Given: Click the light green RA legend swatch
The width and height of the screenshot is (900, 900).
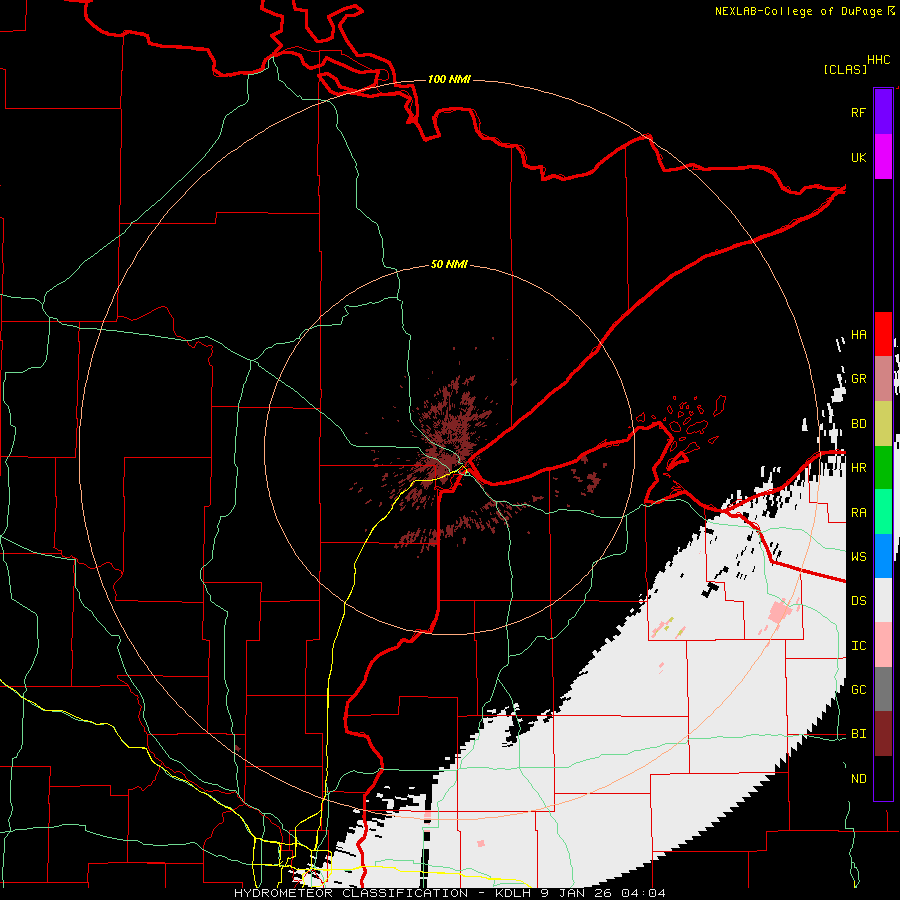Looking at the screenshot, I should [x=883, y=512].
